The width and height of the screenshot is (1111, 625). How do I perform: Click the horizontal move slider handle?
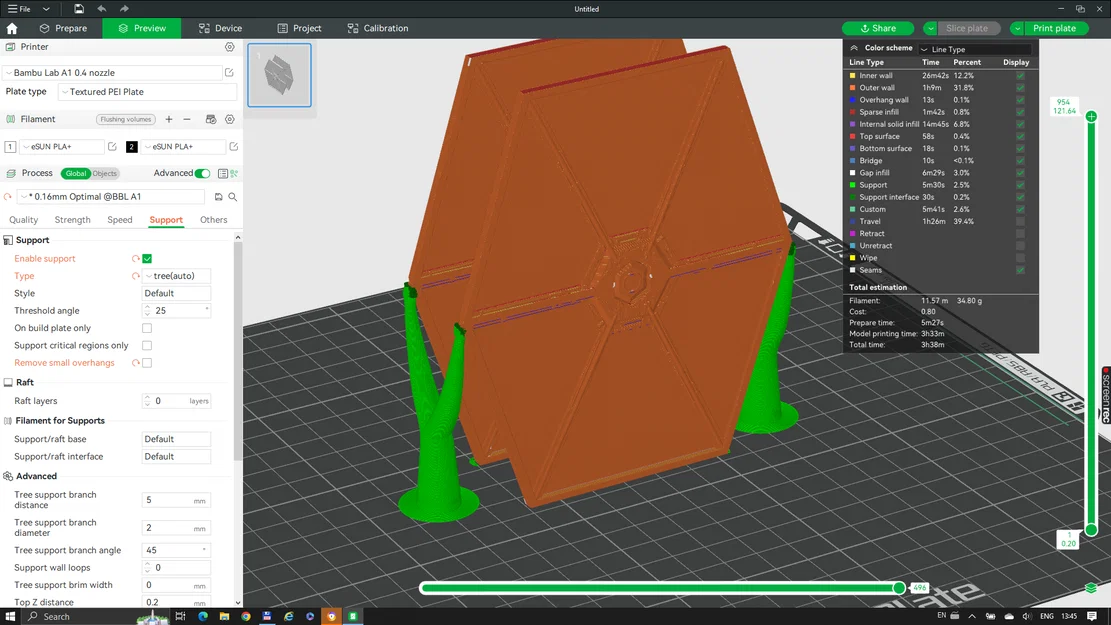(x=899, y=587)
